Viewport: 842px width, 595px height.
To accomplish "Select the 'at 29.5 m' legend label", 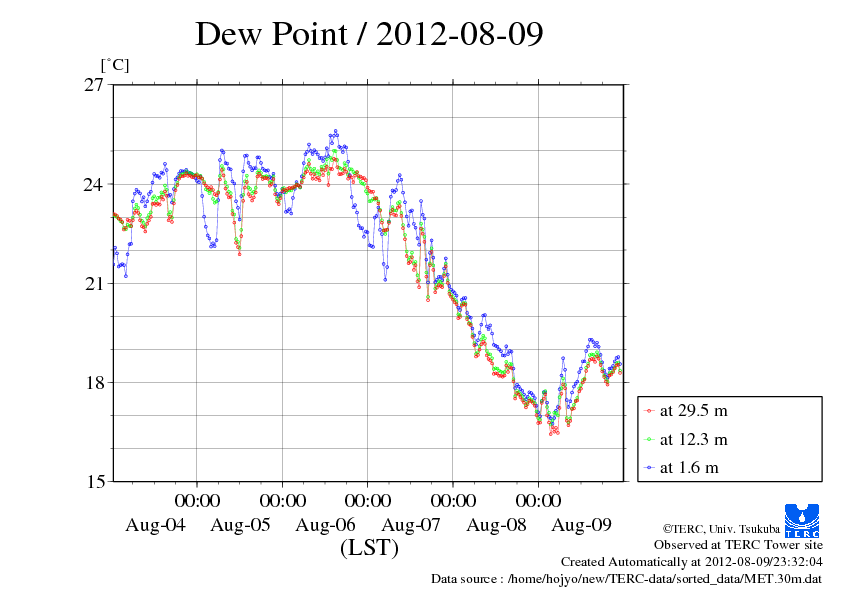I will [693, 411].
